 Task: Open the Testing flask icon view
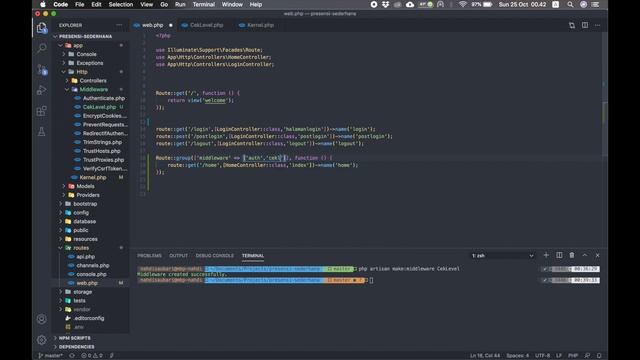pyautogui.click(x=42, y=132)
